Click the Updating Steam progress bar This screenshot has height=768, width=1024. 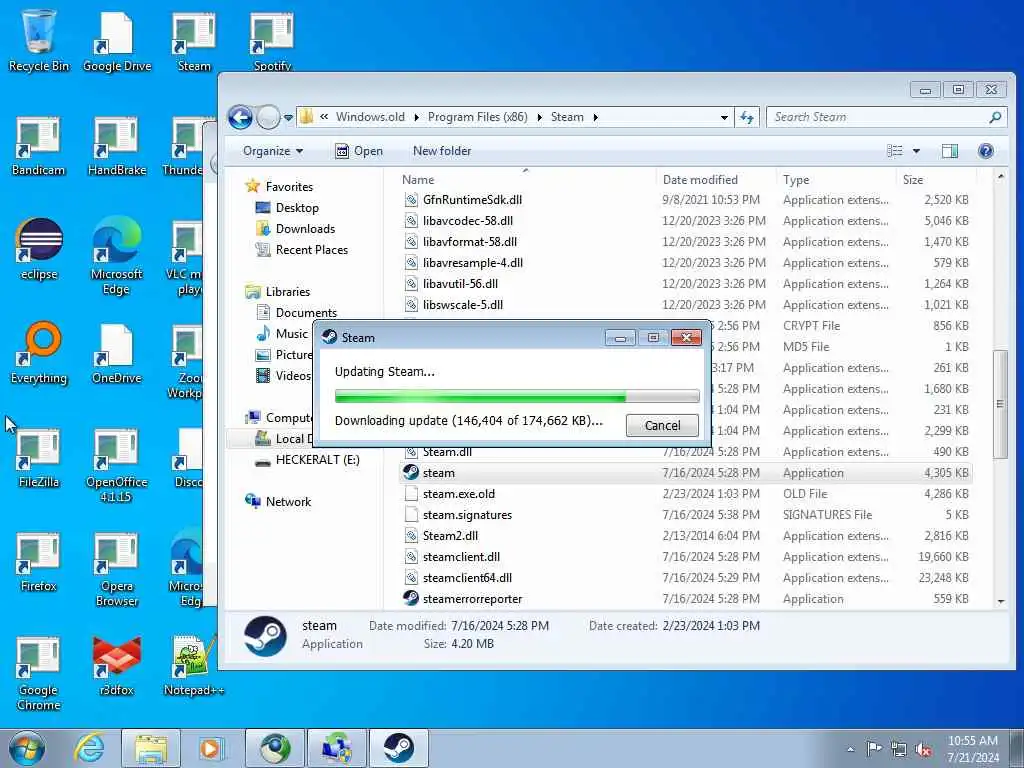(x=517, y=396)
